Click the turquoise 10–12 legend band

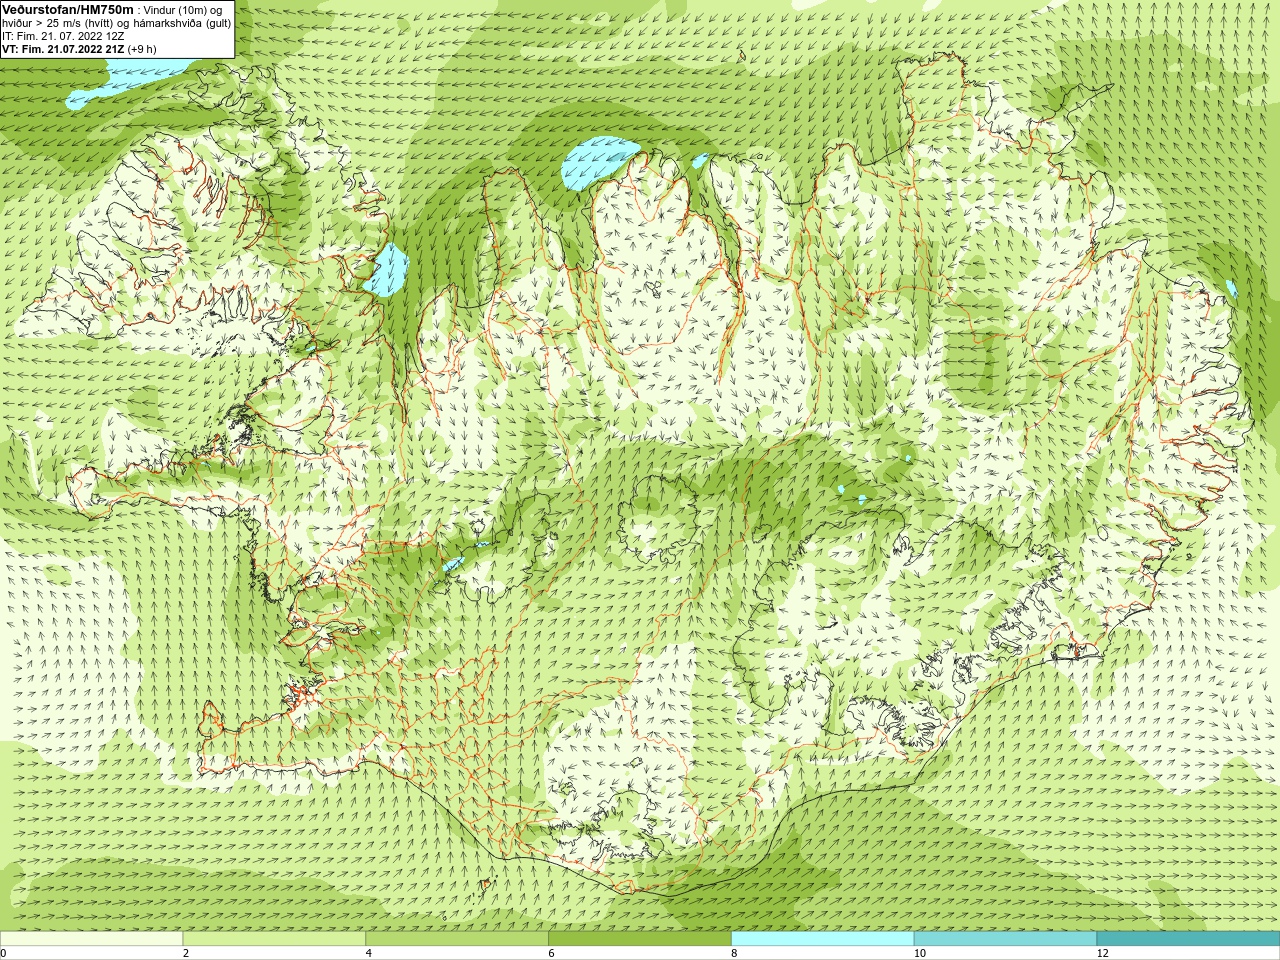[x=1005, y=939]
